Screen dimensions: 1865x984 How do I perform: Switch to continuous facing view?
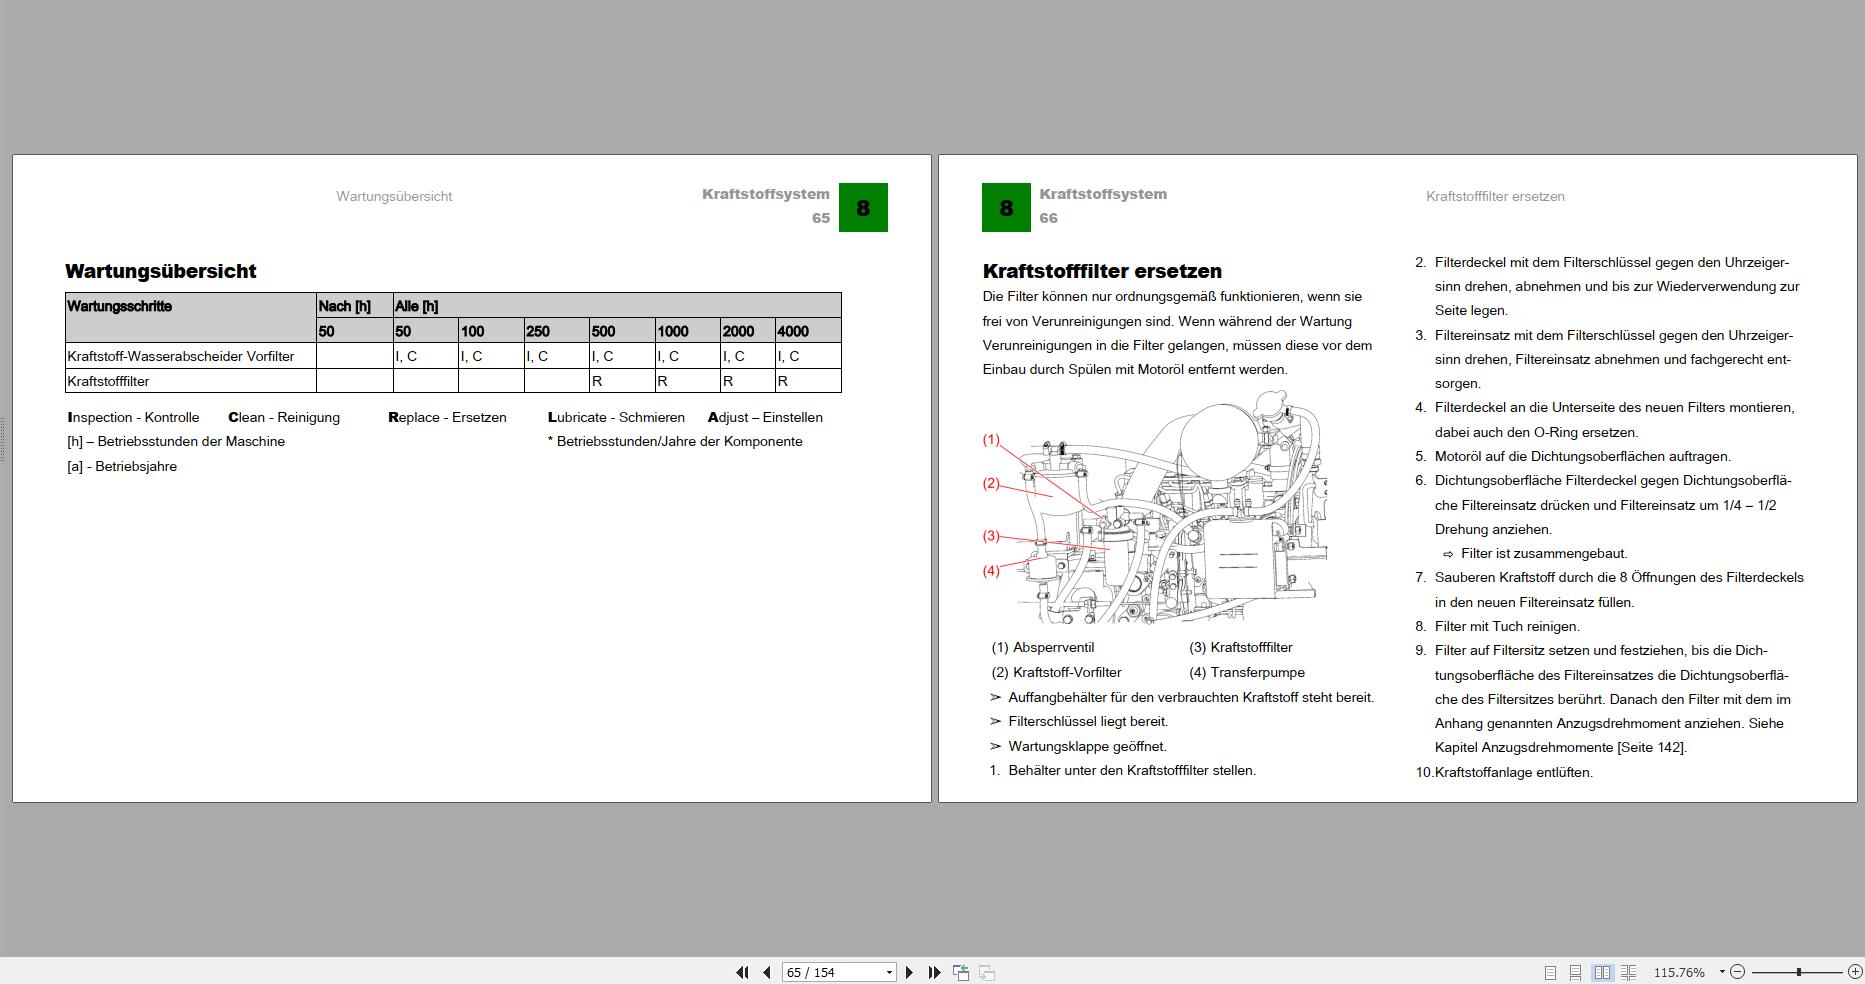[x=1628, y=972]
